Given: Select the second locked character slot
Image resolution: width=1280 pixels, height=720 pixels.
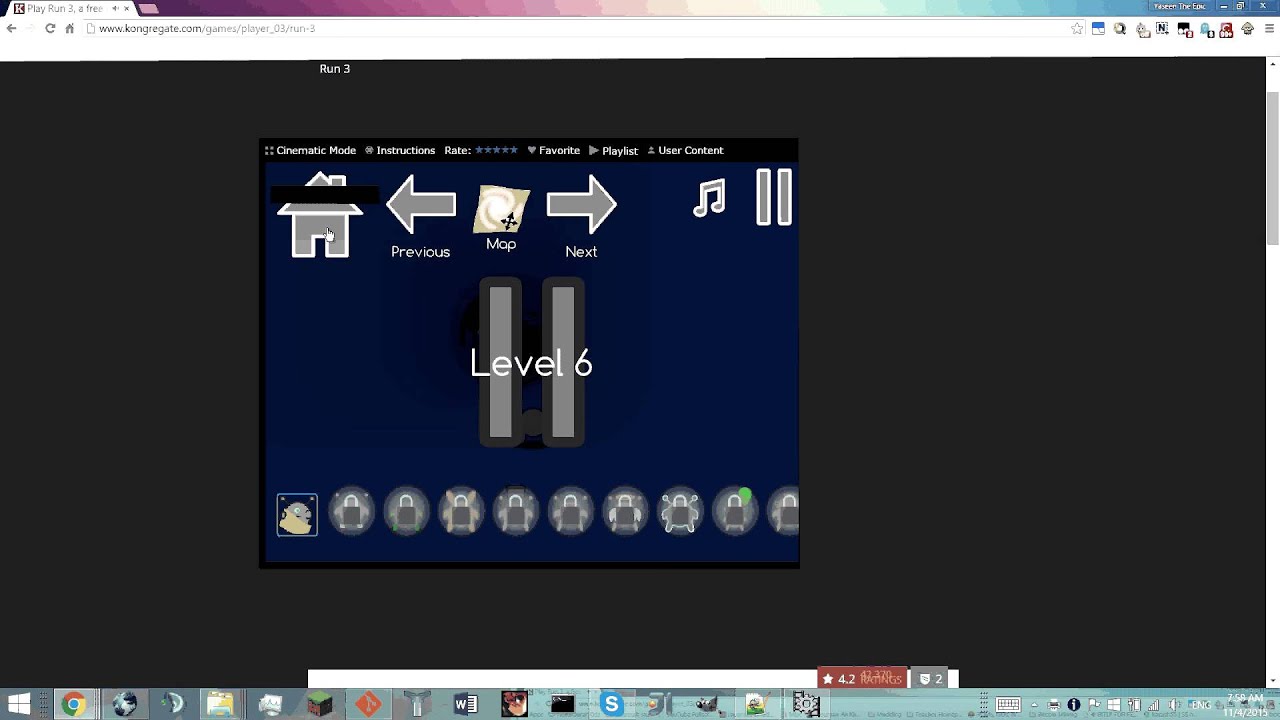Looking at the screenshot, I should tap(406, 513).
